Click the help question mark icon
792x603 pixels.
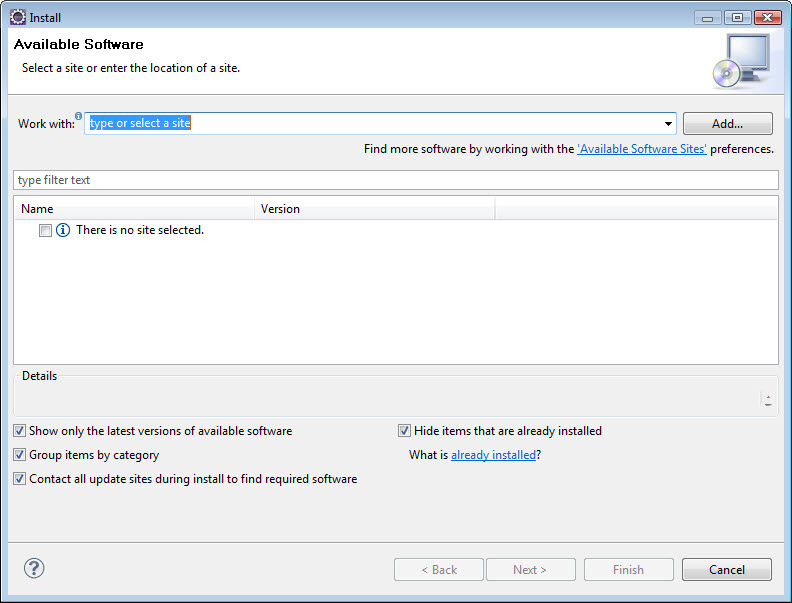tap(34, 568)
